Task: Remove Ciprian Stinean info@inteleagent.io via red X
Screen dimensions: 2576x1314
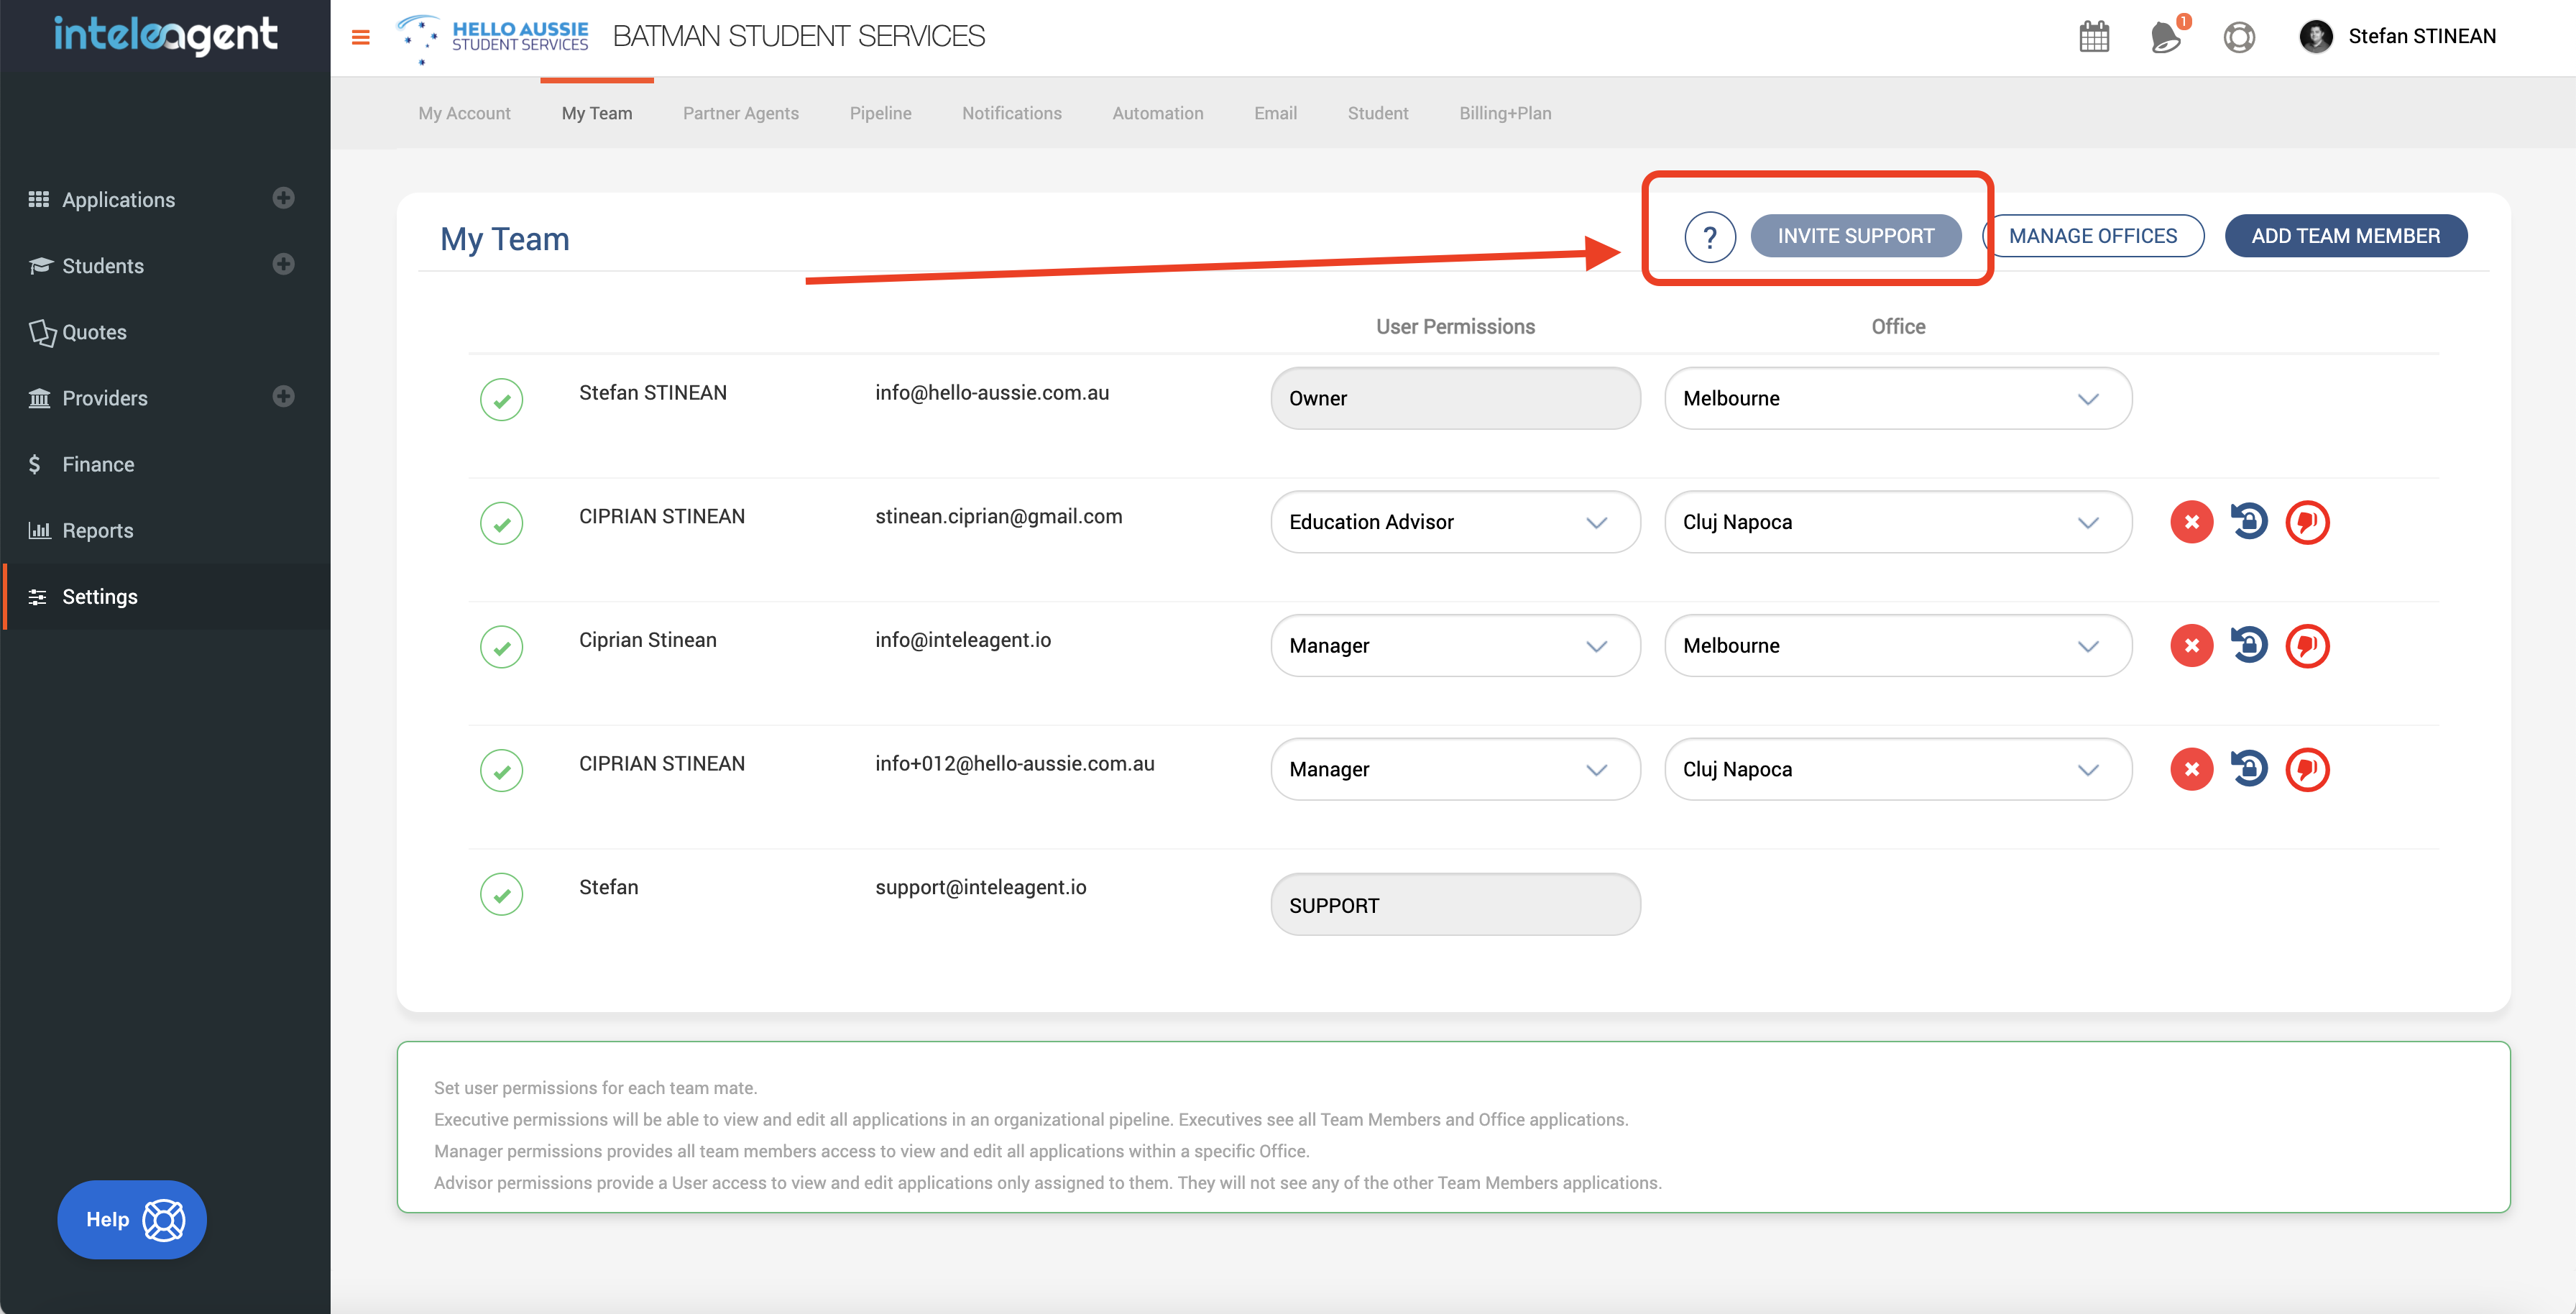Action: click(x=2191, y=646)
